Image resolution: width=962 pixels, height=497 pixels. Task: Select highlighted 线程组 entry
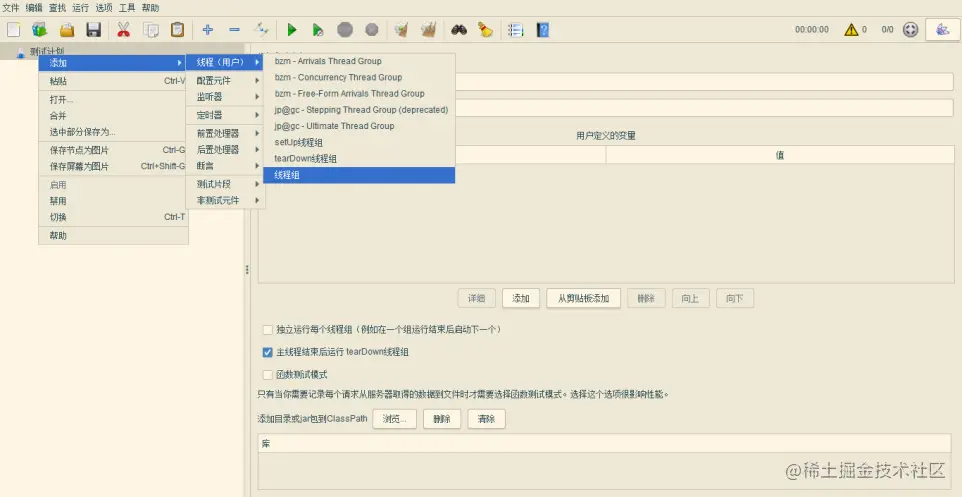pyautogui.click(x=360, y=175)
